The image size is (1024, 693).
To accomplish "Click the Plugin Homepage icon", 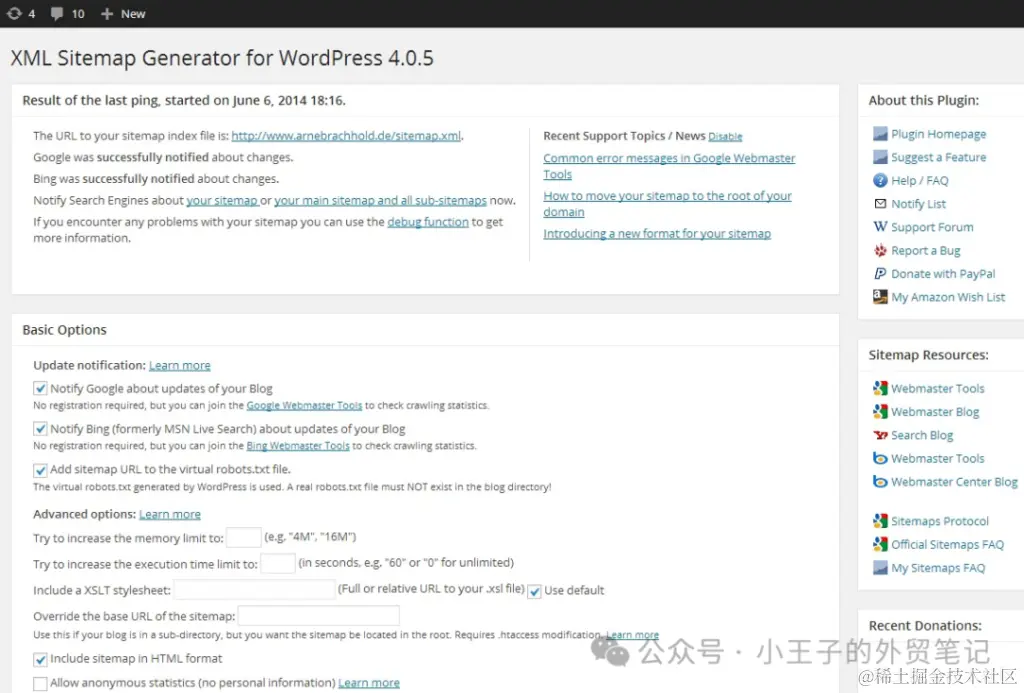I will click(880, 134).
